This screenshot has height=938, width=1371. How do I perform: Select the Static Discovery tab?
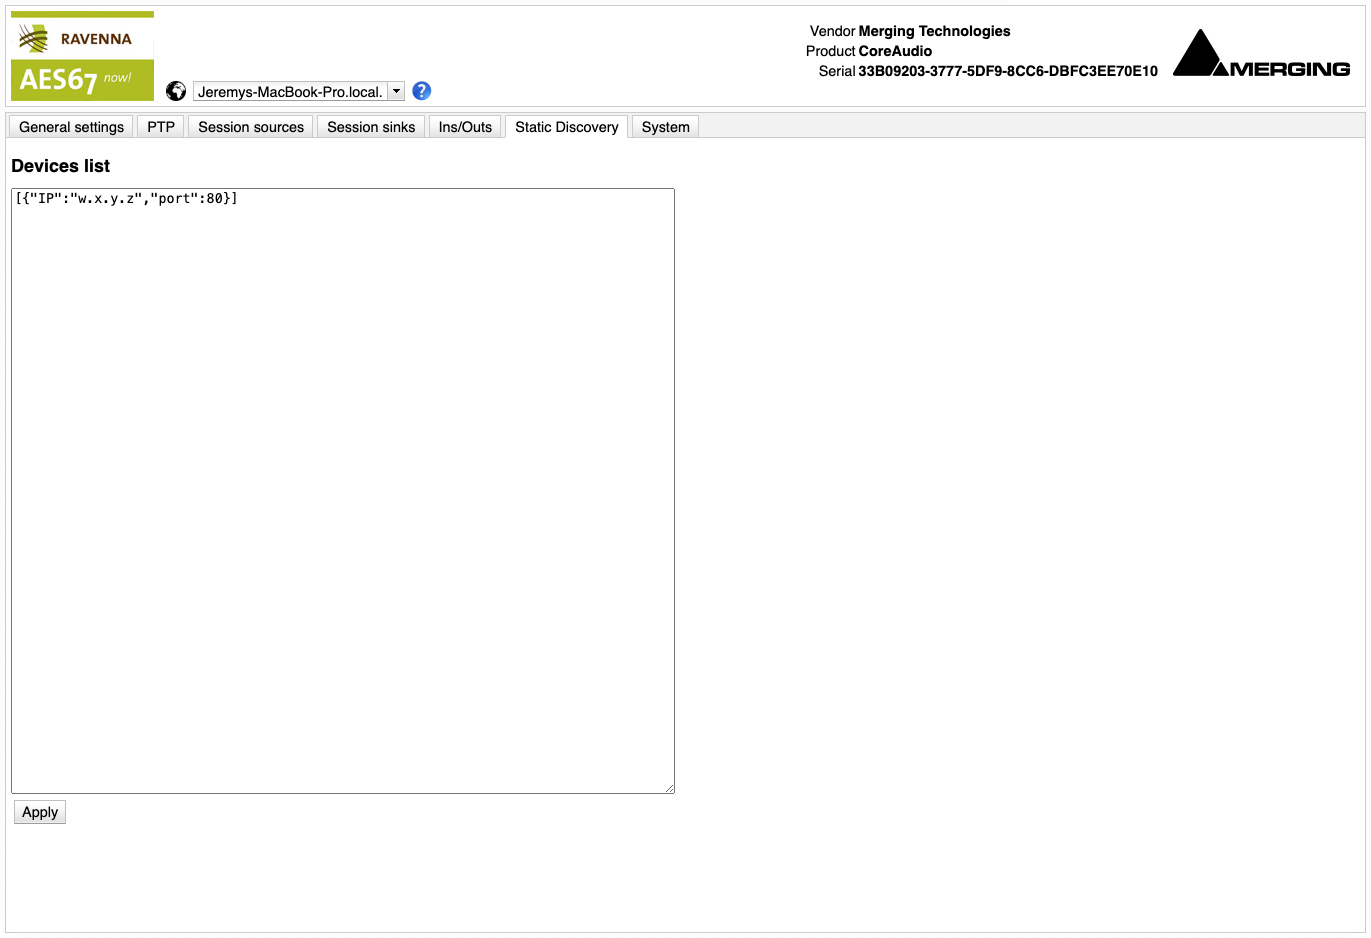point(567,127)
